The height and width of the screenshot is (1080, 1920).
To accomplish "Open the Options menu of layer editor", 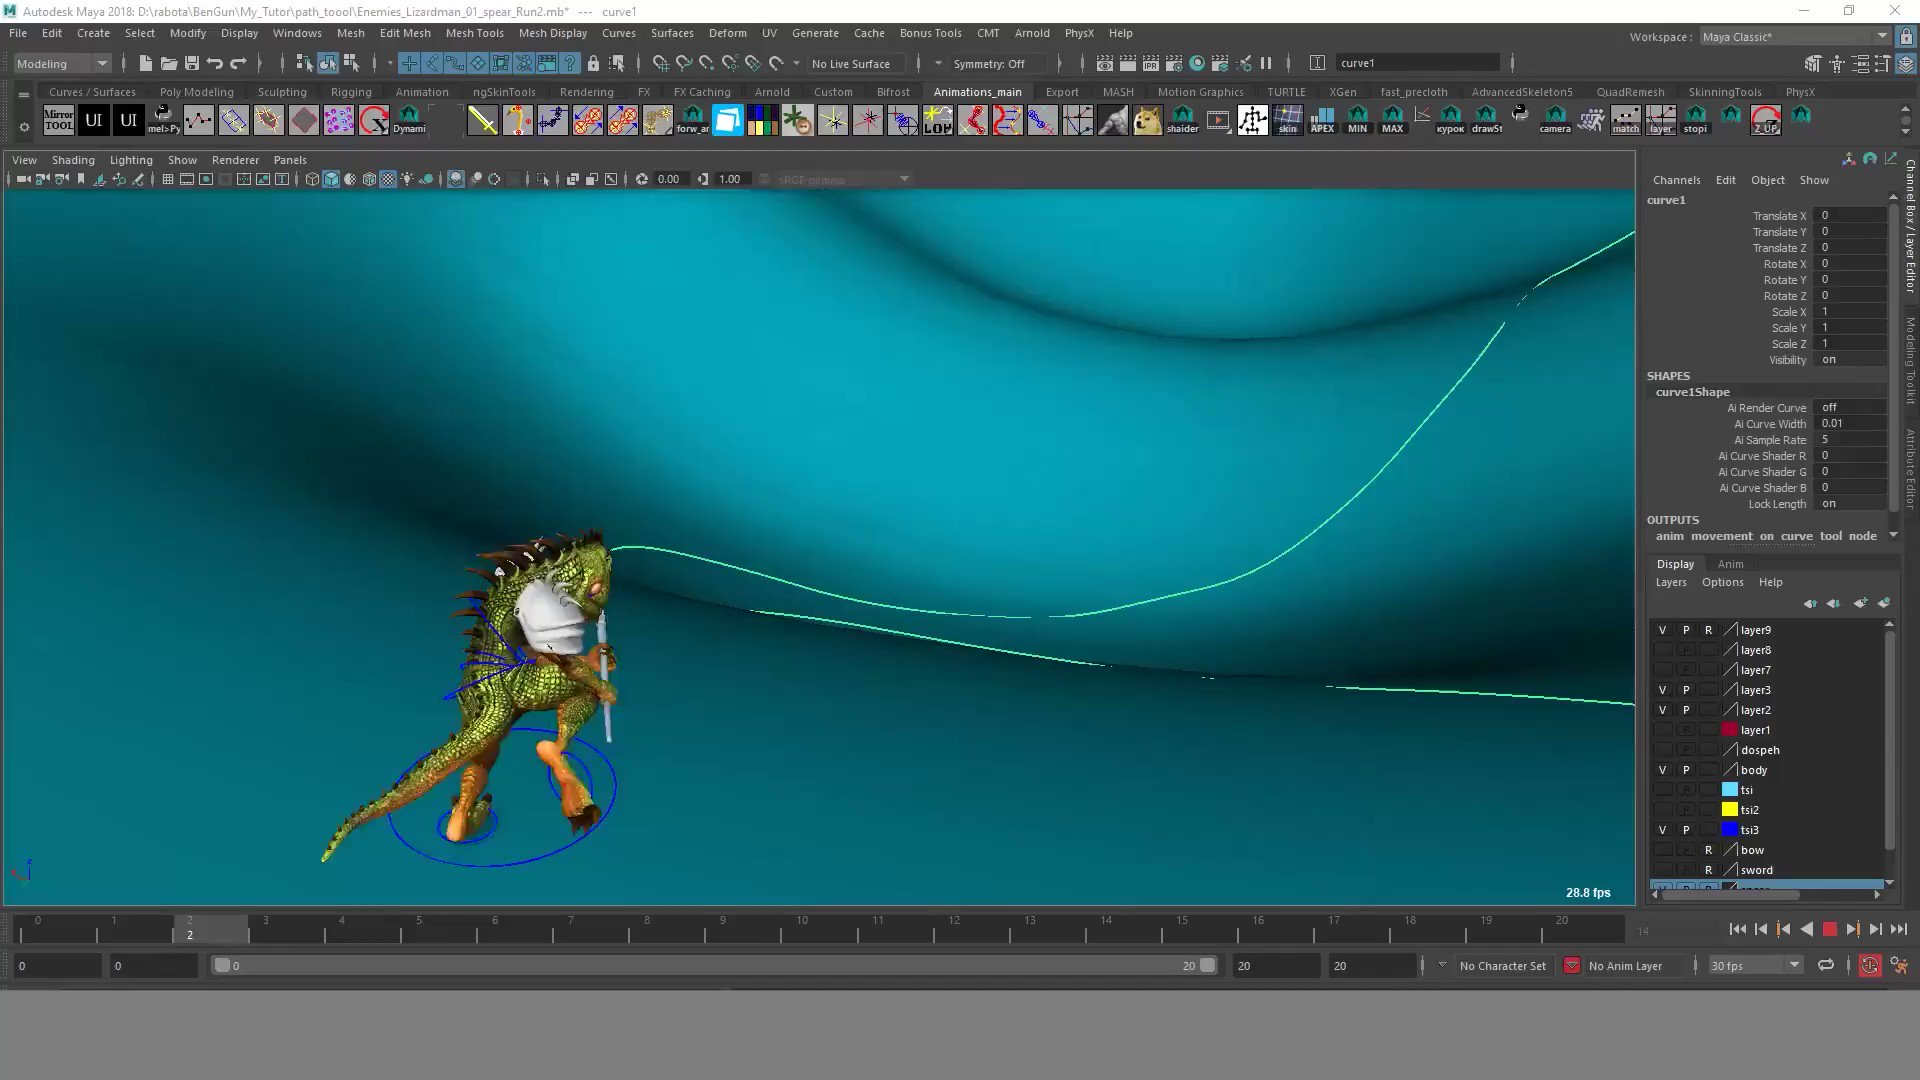I will 1722,582.
